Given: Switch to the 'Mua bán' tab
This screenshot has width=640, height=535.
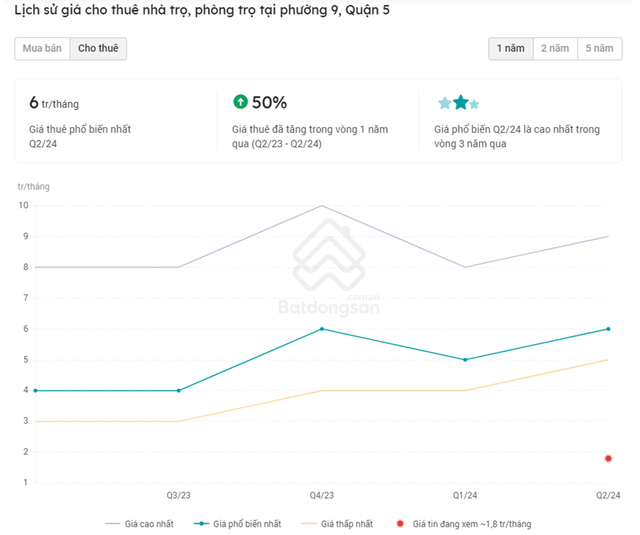Looking at the screenshot, I should (x=42, y=48).
